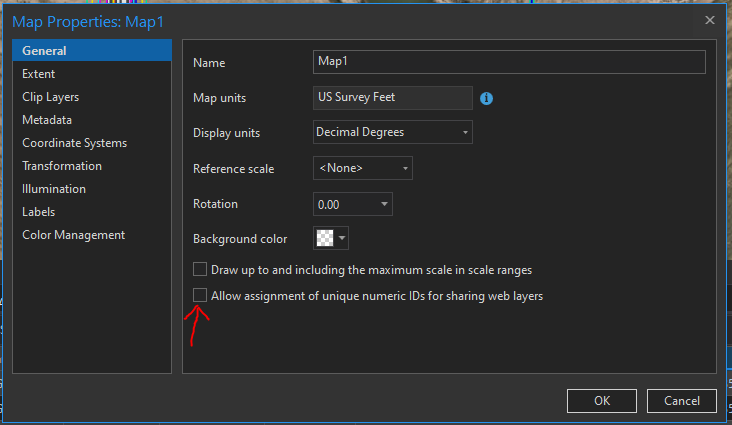Enable draw up to maximum scale checkbox
The width and height of the screenshot is (732, 425).
(200, 269)
